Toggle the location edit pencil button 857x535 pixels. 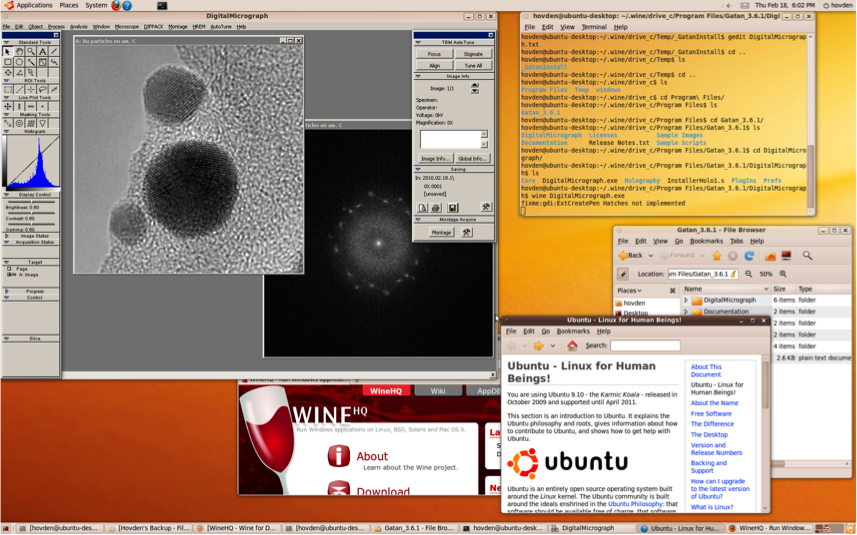(623, 274)
